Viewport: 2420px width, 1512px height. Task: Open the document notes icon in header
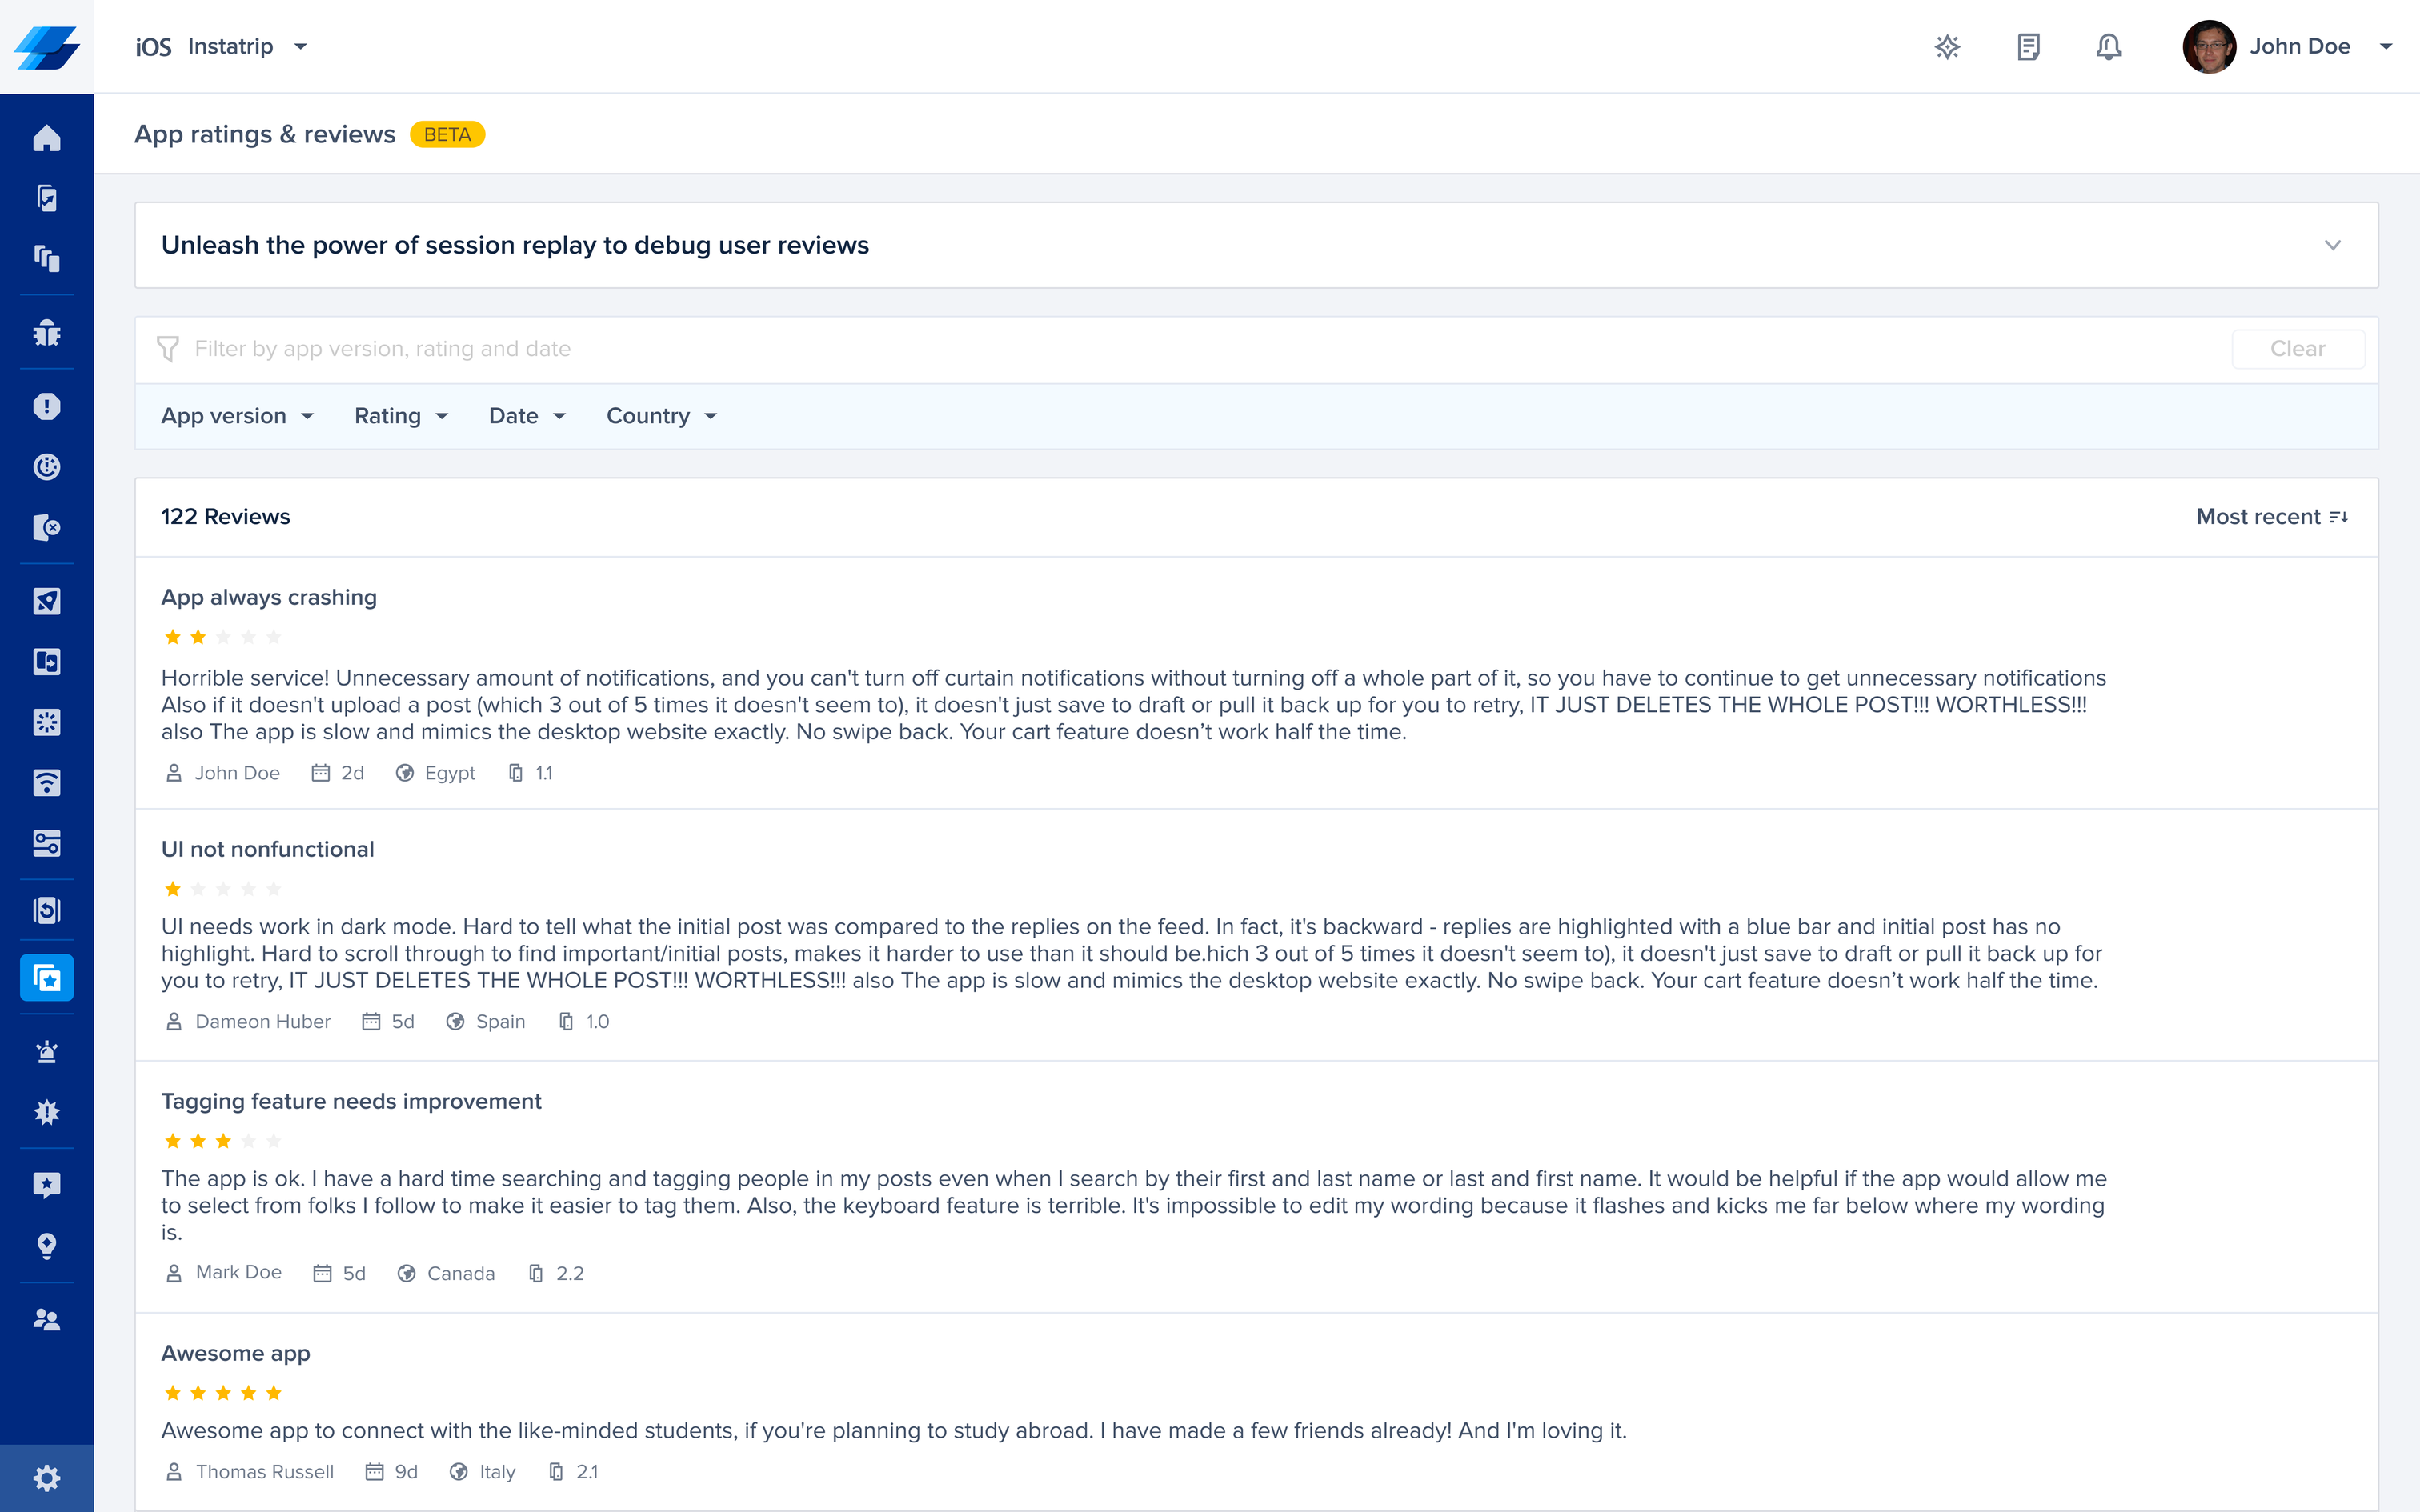click(x=2028, y=47)
